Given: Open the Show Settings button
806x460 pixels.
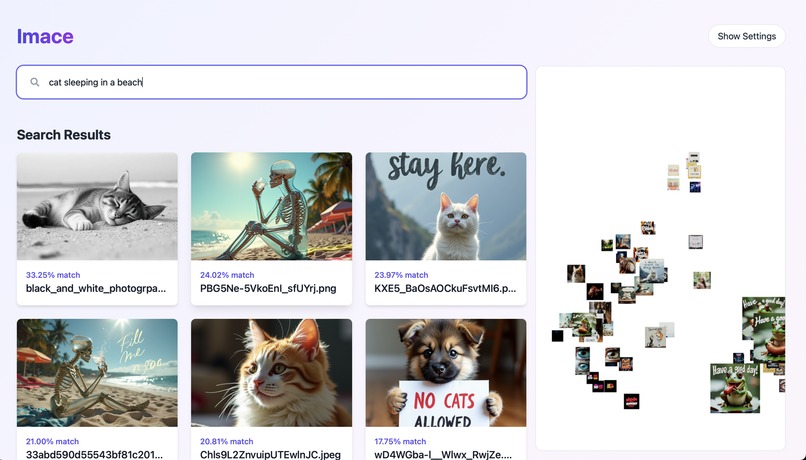Looking at the screenshot, I should [x=746, y=36].
